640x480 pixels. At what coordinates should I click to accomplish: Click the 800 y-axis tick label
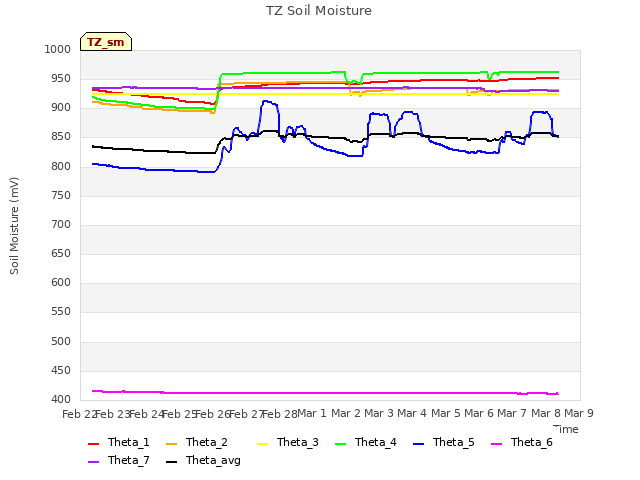coord(61,166)
